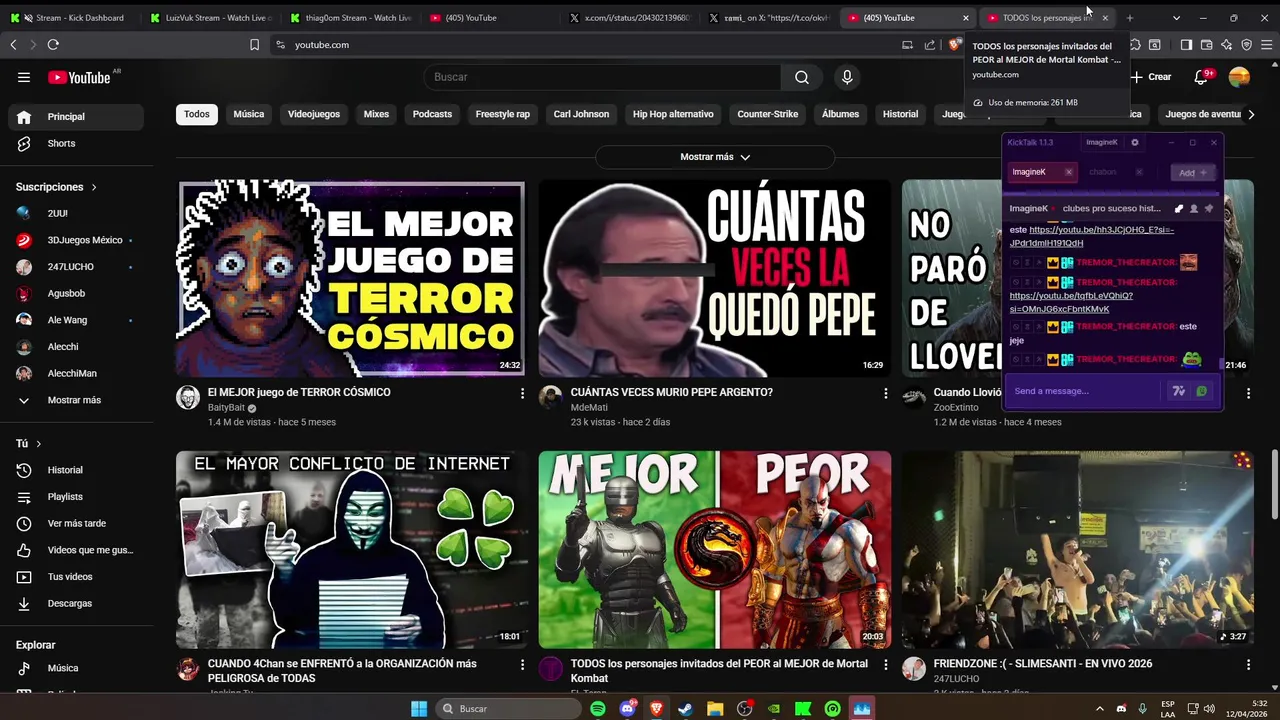1280x720 pixels.
Task: Select the Música filter chip
Action: coord(249,114)
